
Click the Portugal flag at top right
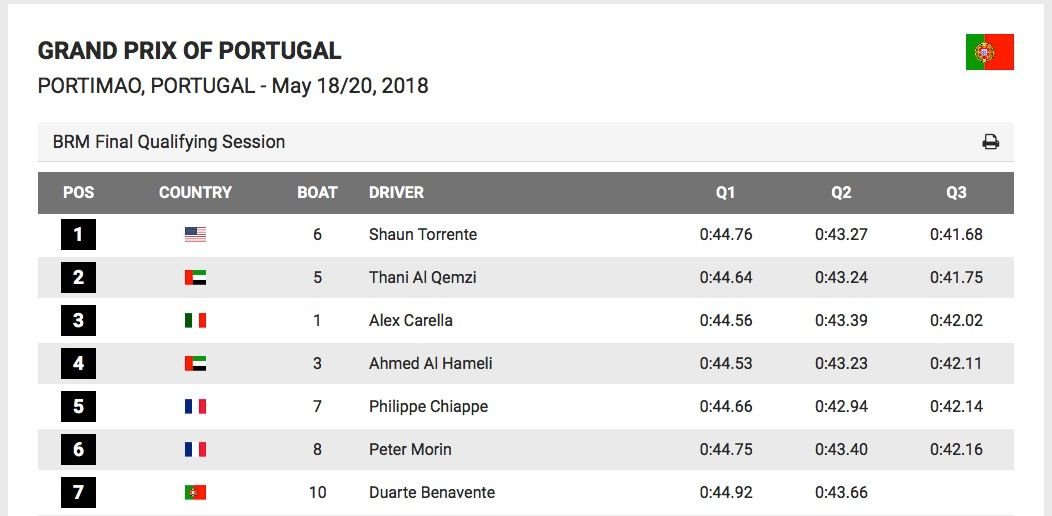point(990,52)
